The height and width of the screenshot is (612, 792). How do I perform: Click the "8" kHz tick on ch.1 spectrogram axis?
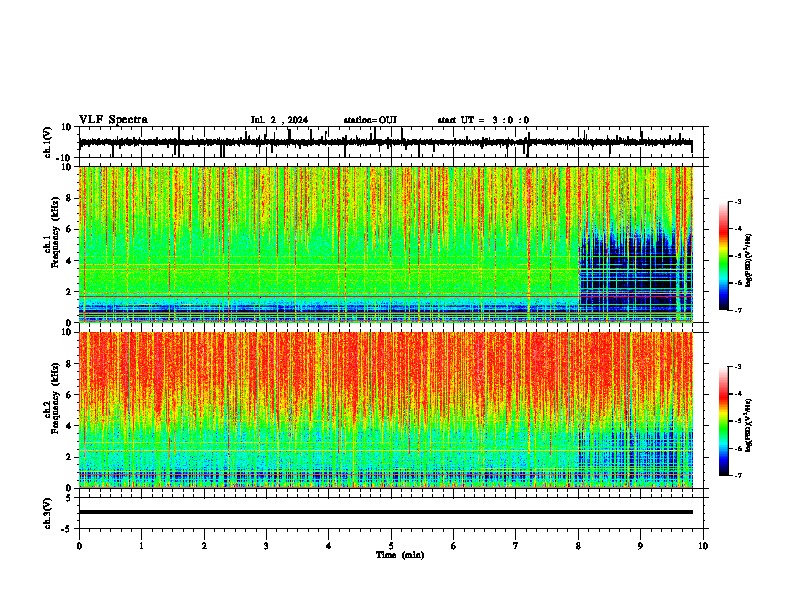point(70,198)
